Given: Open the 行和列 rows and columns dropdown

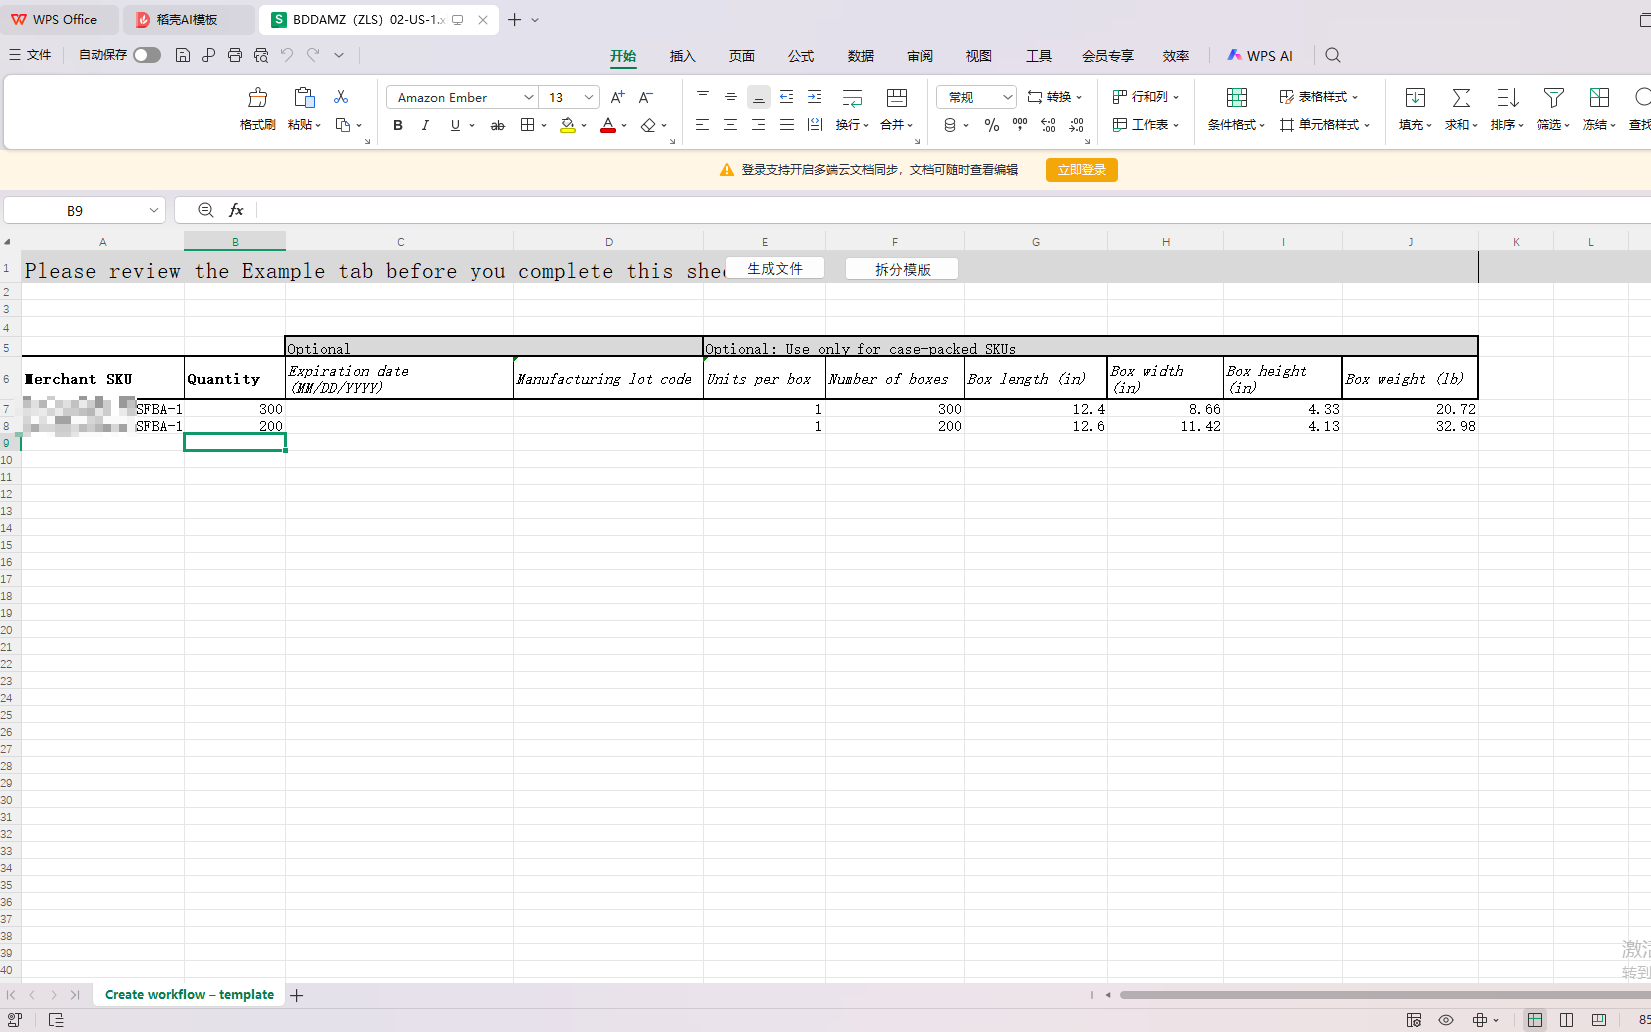Looking at the screenshot, I should click(1146, 97).
